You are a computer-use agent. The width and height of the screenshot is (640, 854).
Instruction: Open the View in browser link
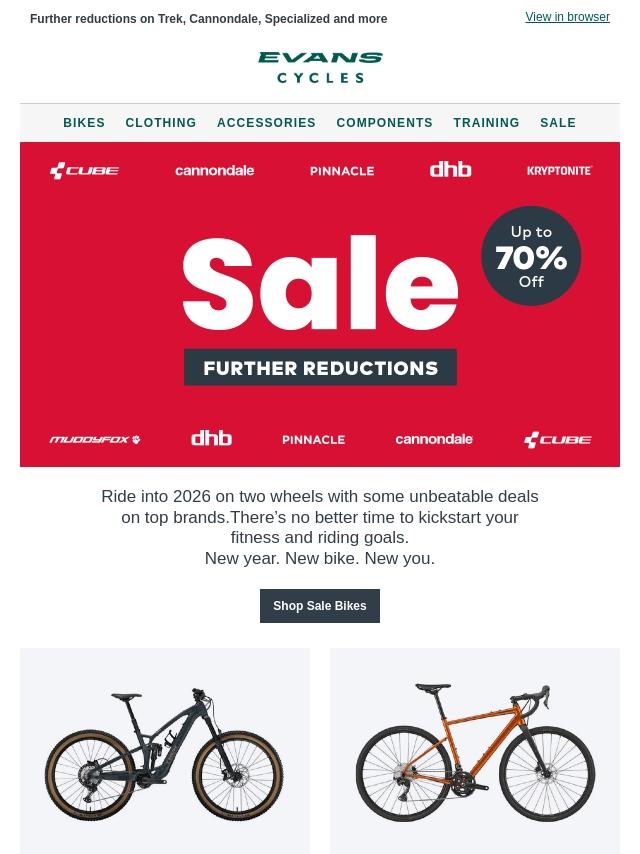point(568,17)
